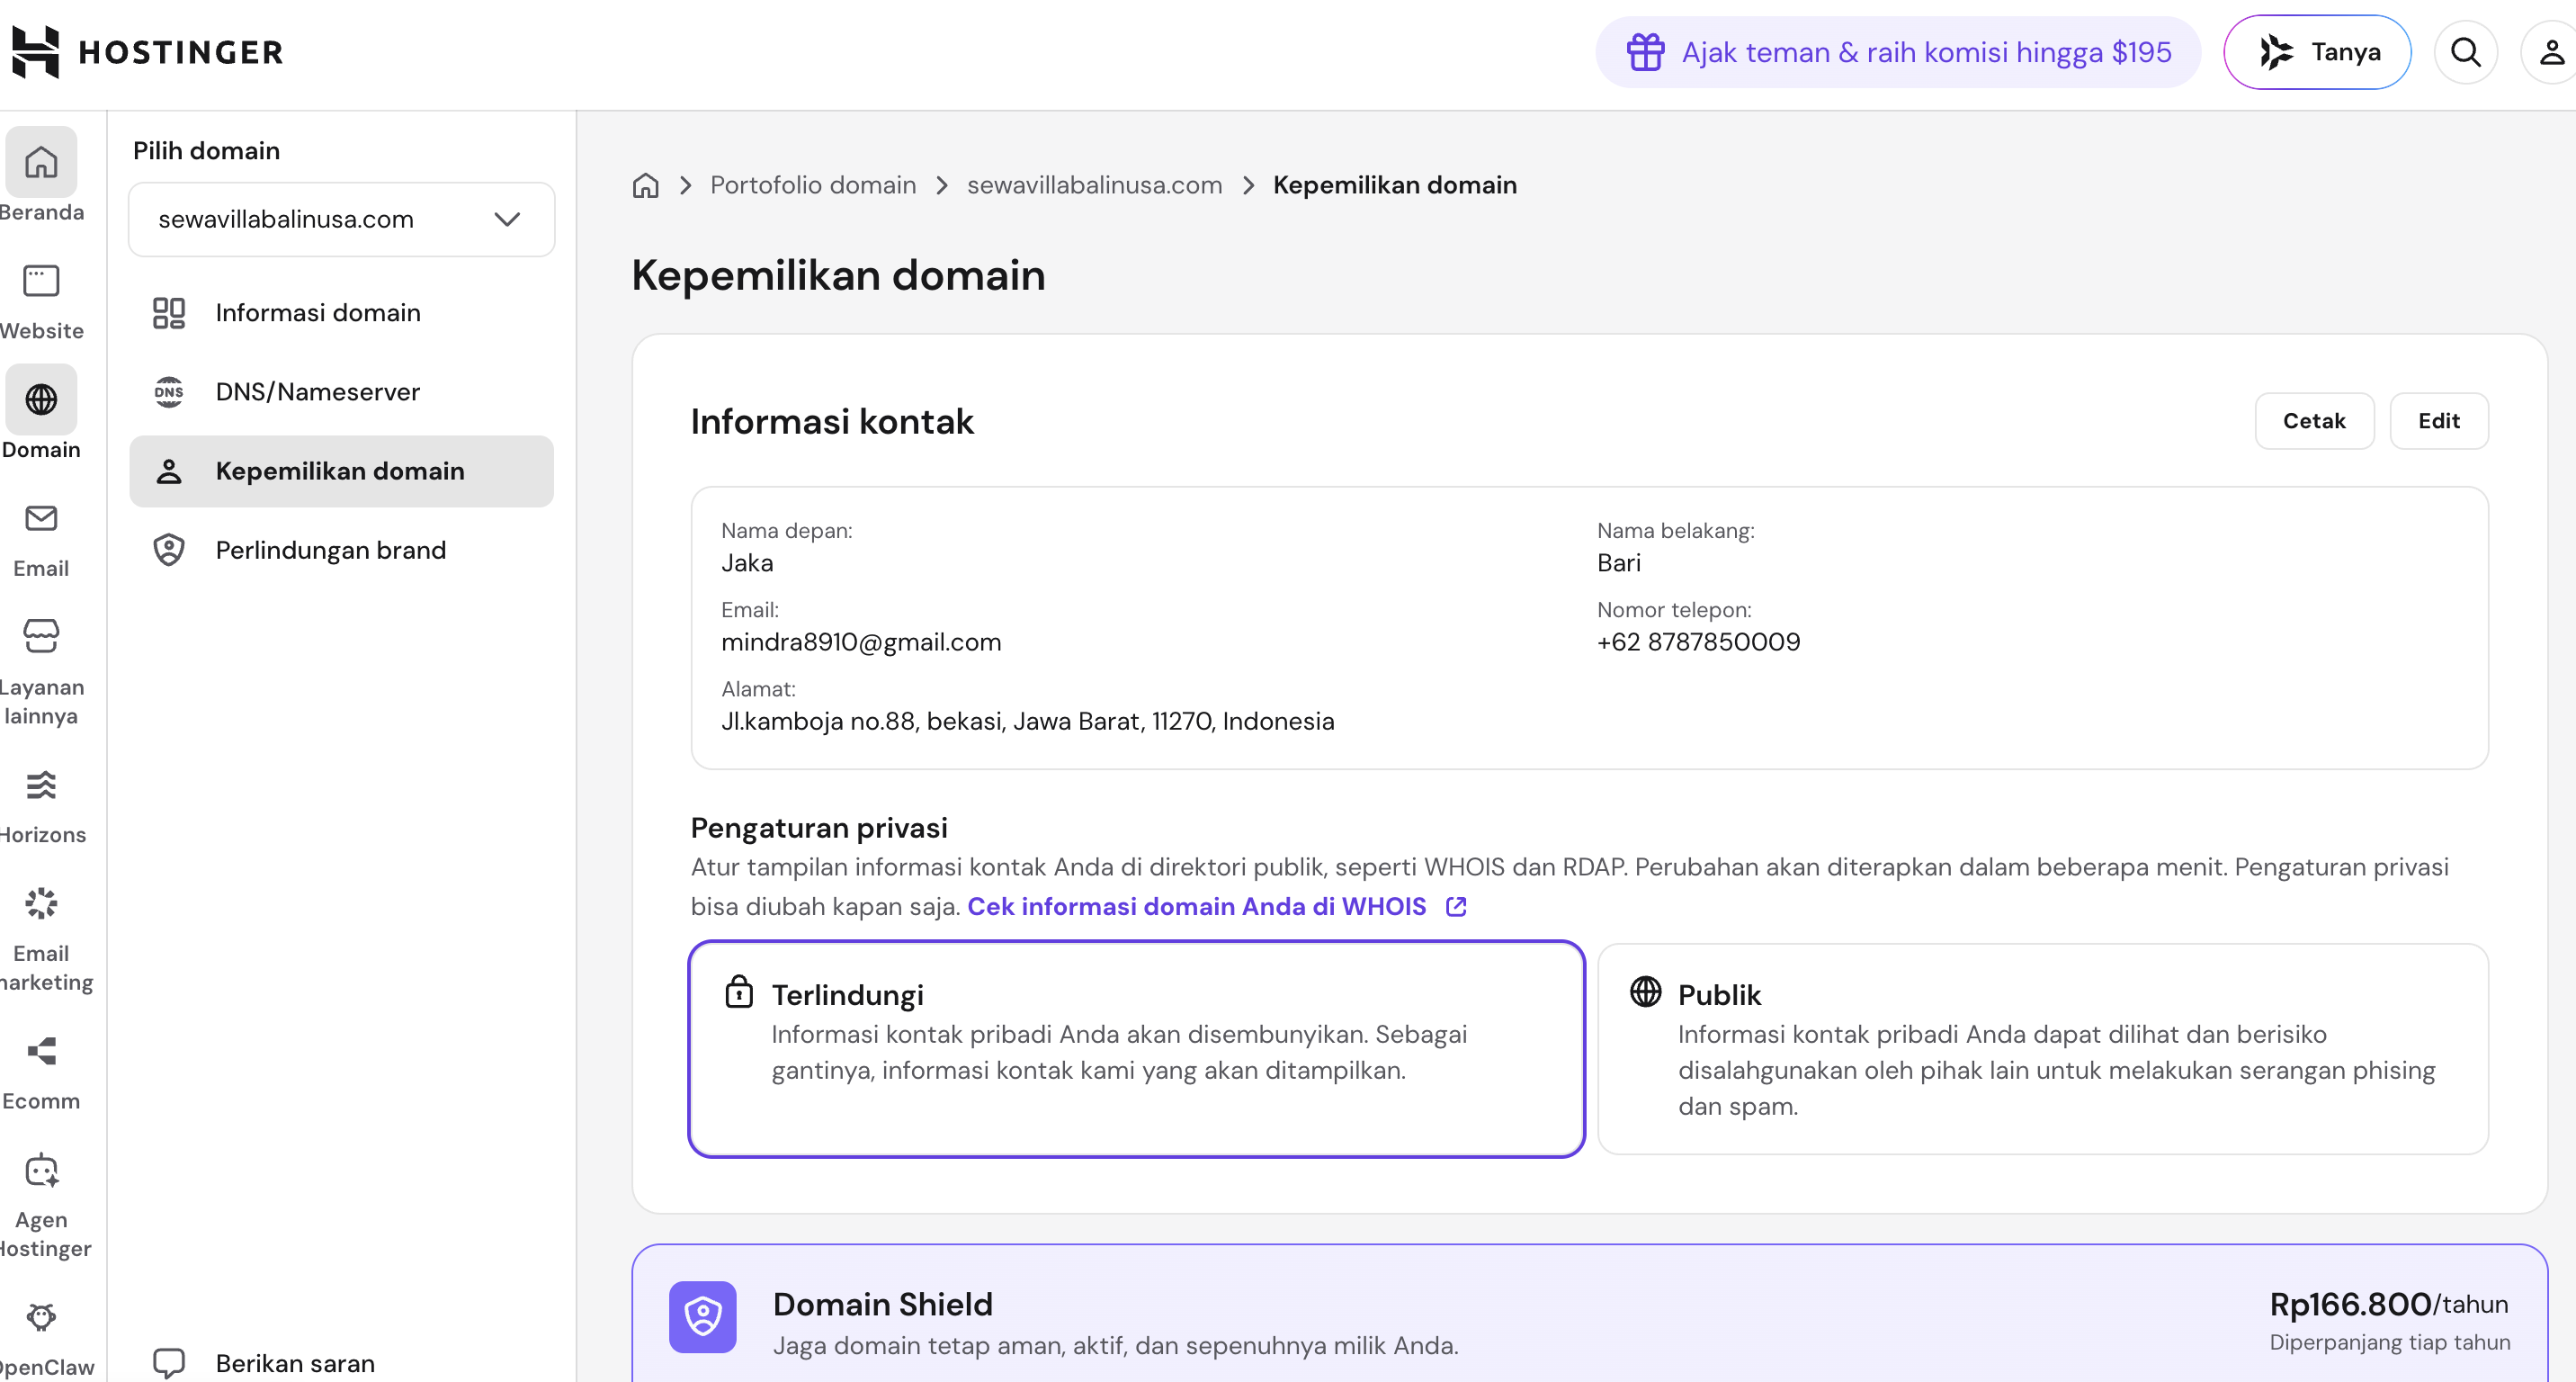Image resolution: width=2576 pixels, height=1382 pixels.
Task: Click the Pilih domain label
Action: pos(206,151)
